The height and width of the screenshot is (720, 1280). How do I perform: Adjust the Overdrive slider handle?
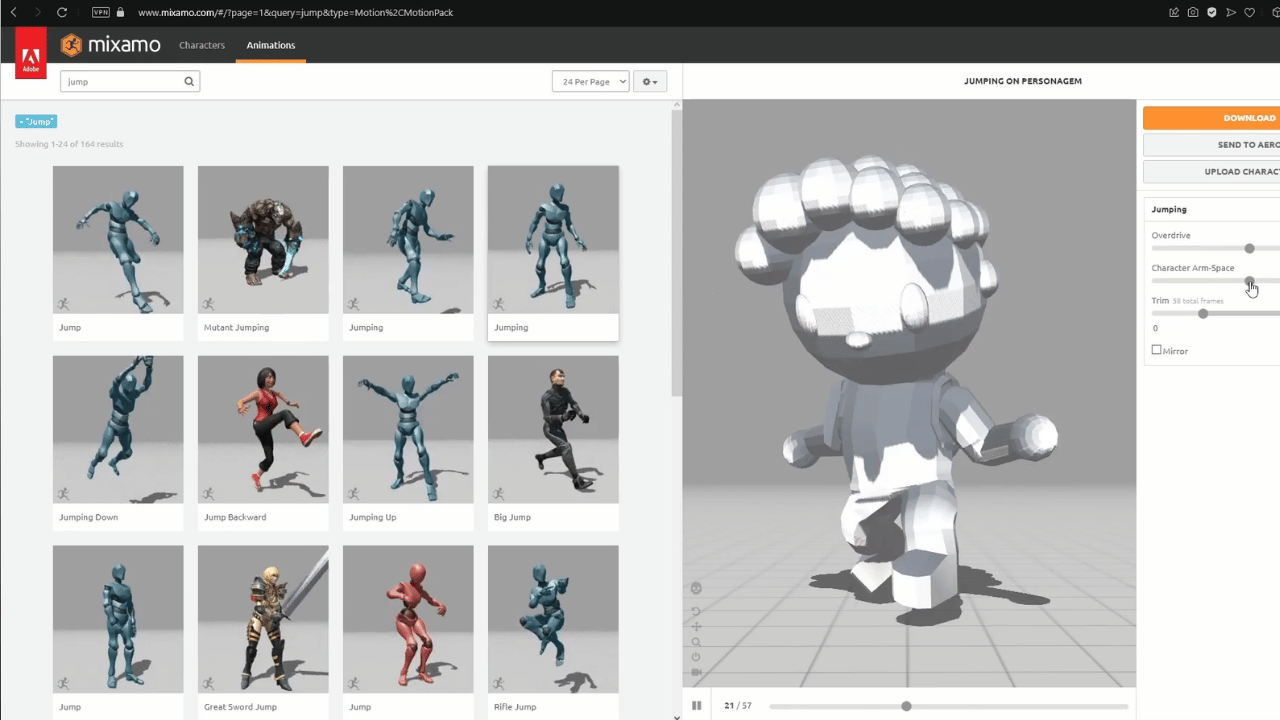pyautogui.click(x=1249, y=248)
